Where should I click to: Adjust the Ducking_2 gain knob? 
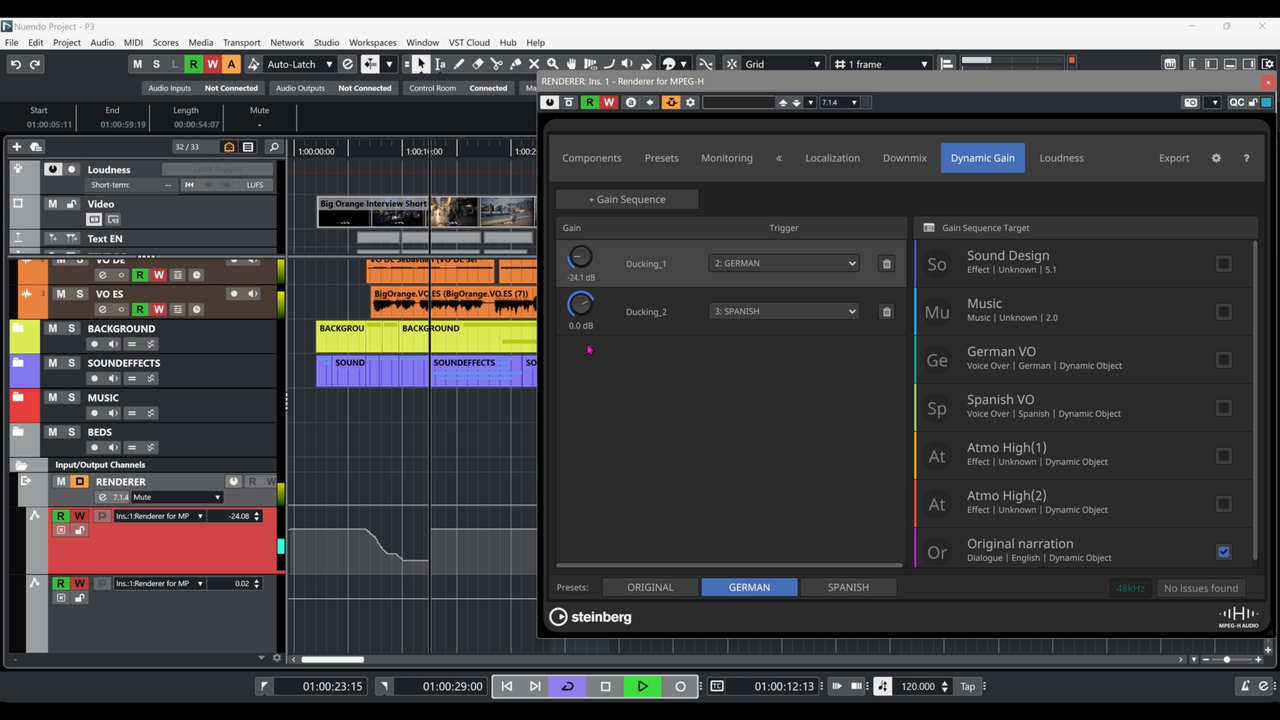580,304
